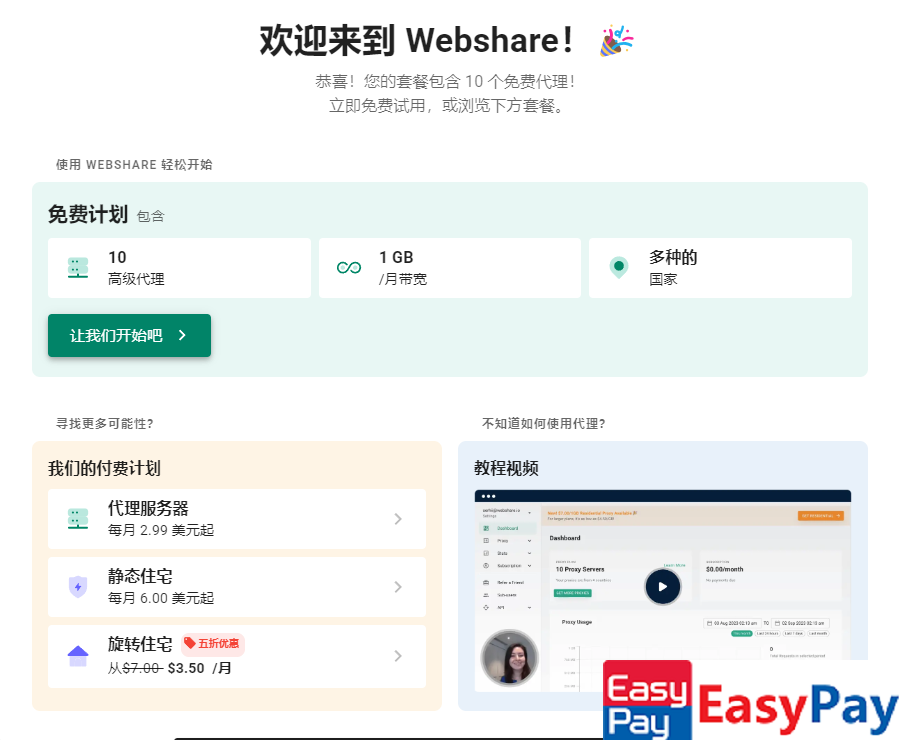The height and width of the screenshot is (740, 899).
Task: Open the 教程视频 dashboard thumbnail
Action: 663,590
